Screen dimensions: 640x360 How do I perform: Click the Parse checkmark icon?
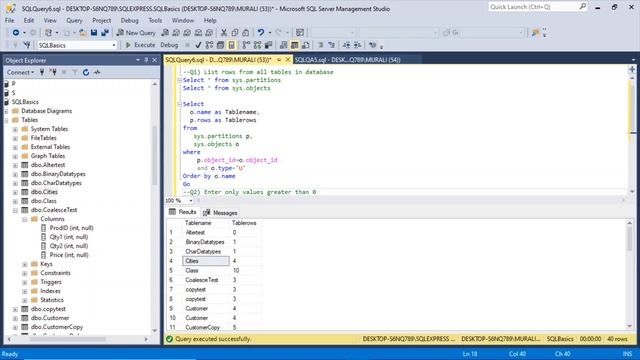(198, 45)
